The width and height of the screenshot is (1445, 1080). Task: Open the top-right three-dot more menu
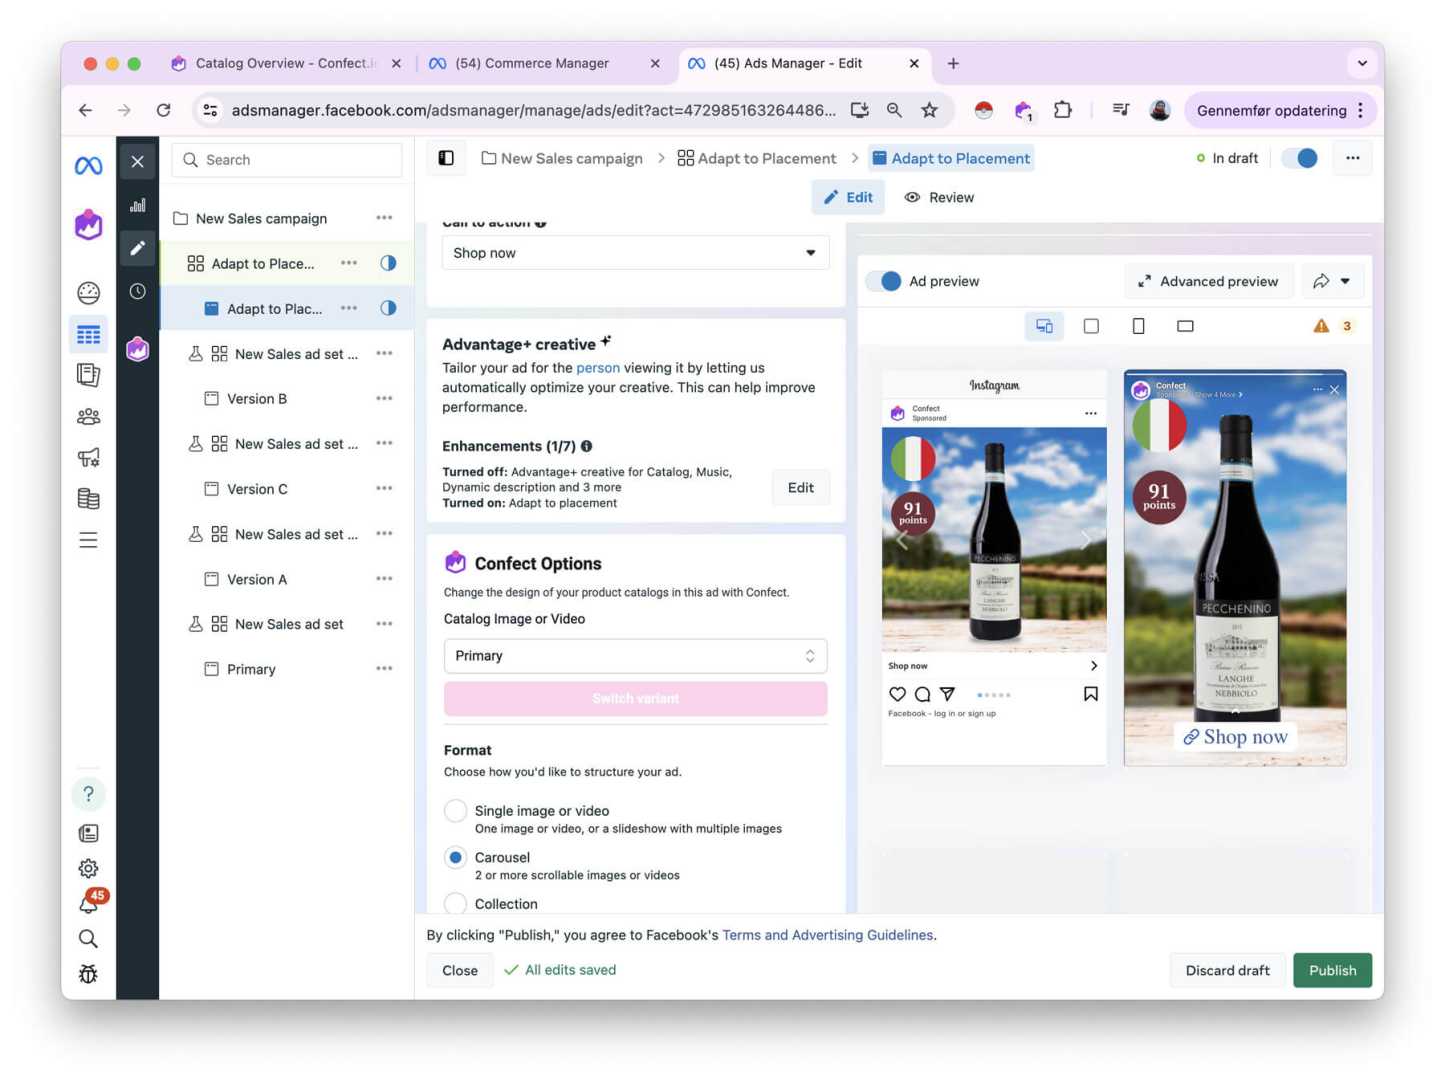1352,158
